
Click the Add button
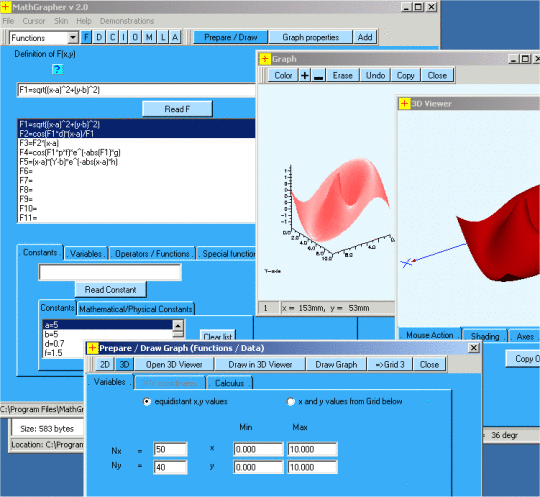[x=365, y=37]
